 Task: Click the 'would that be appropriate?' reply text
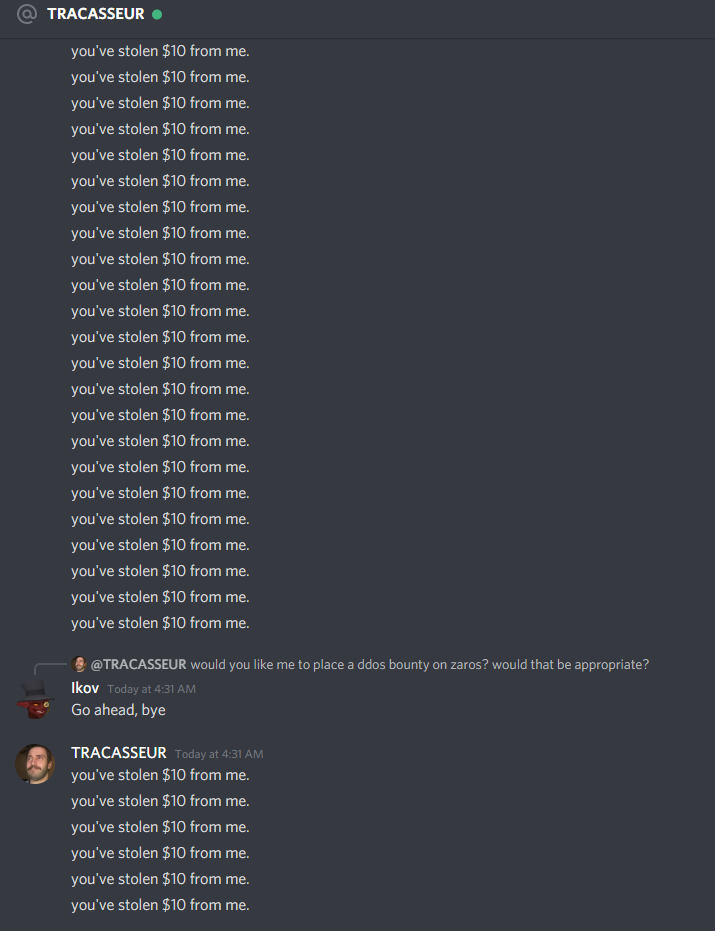click(570, 664)
